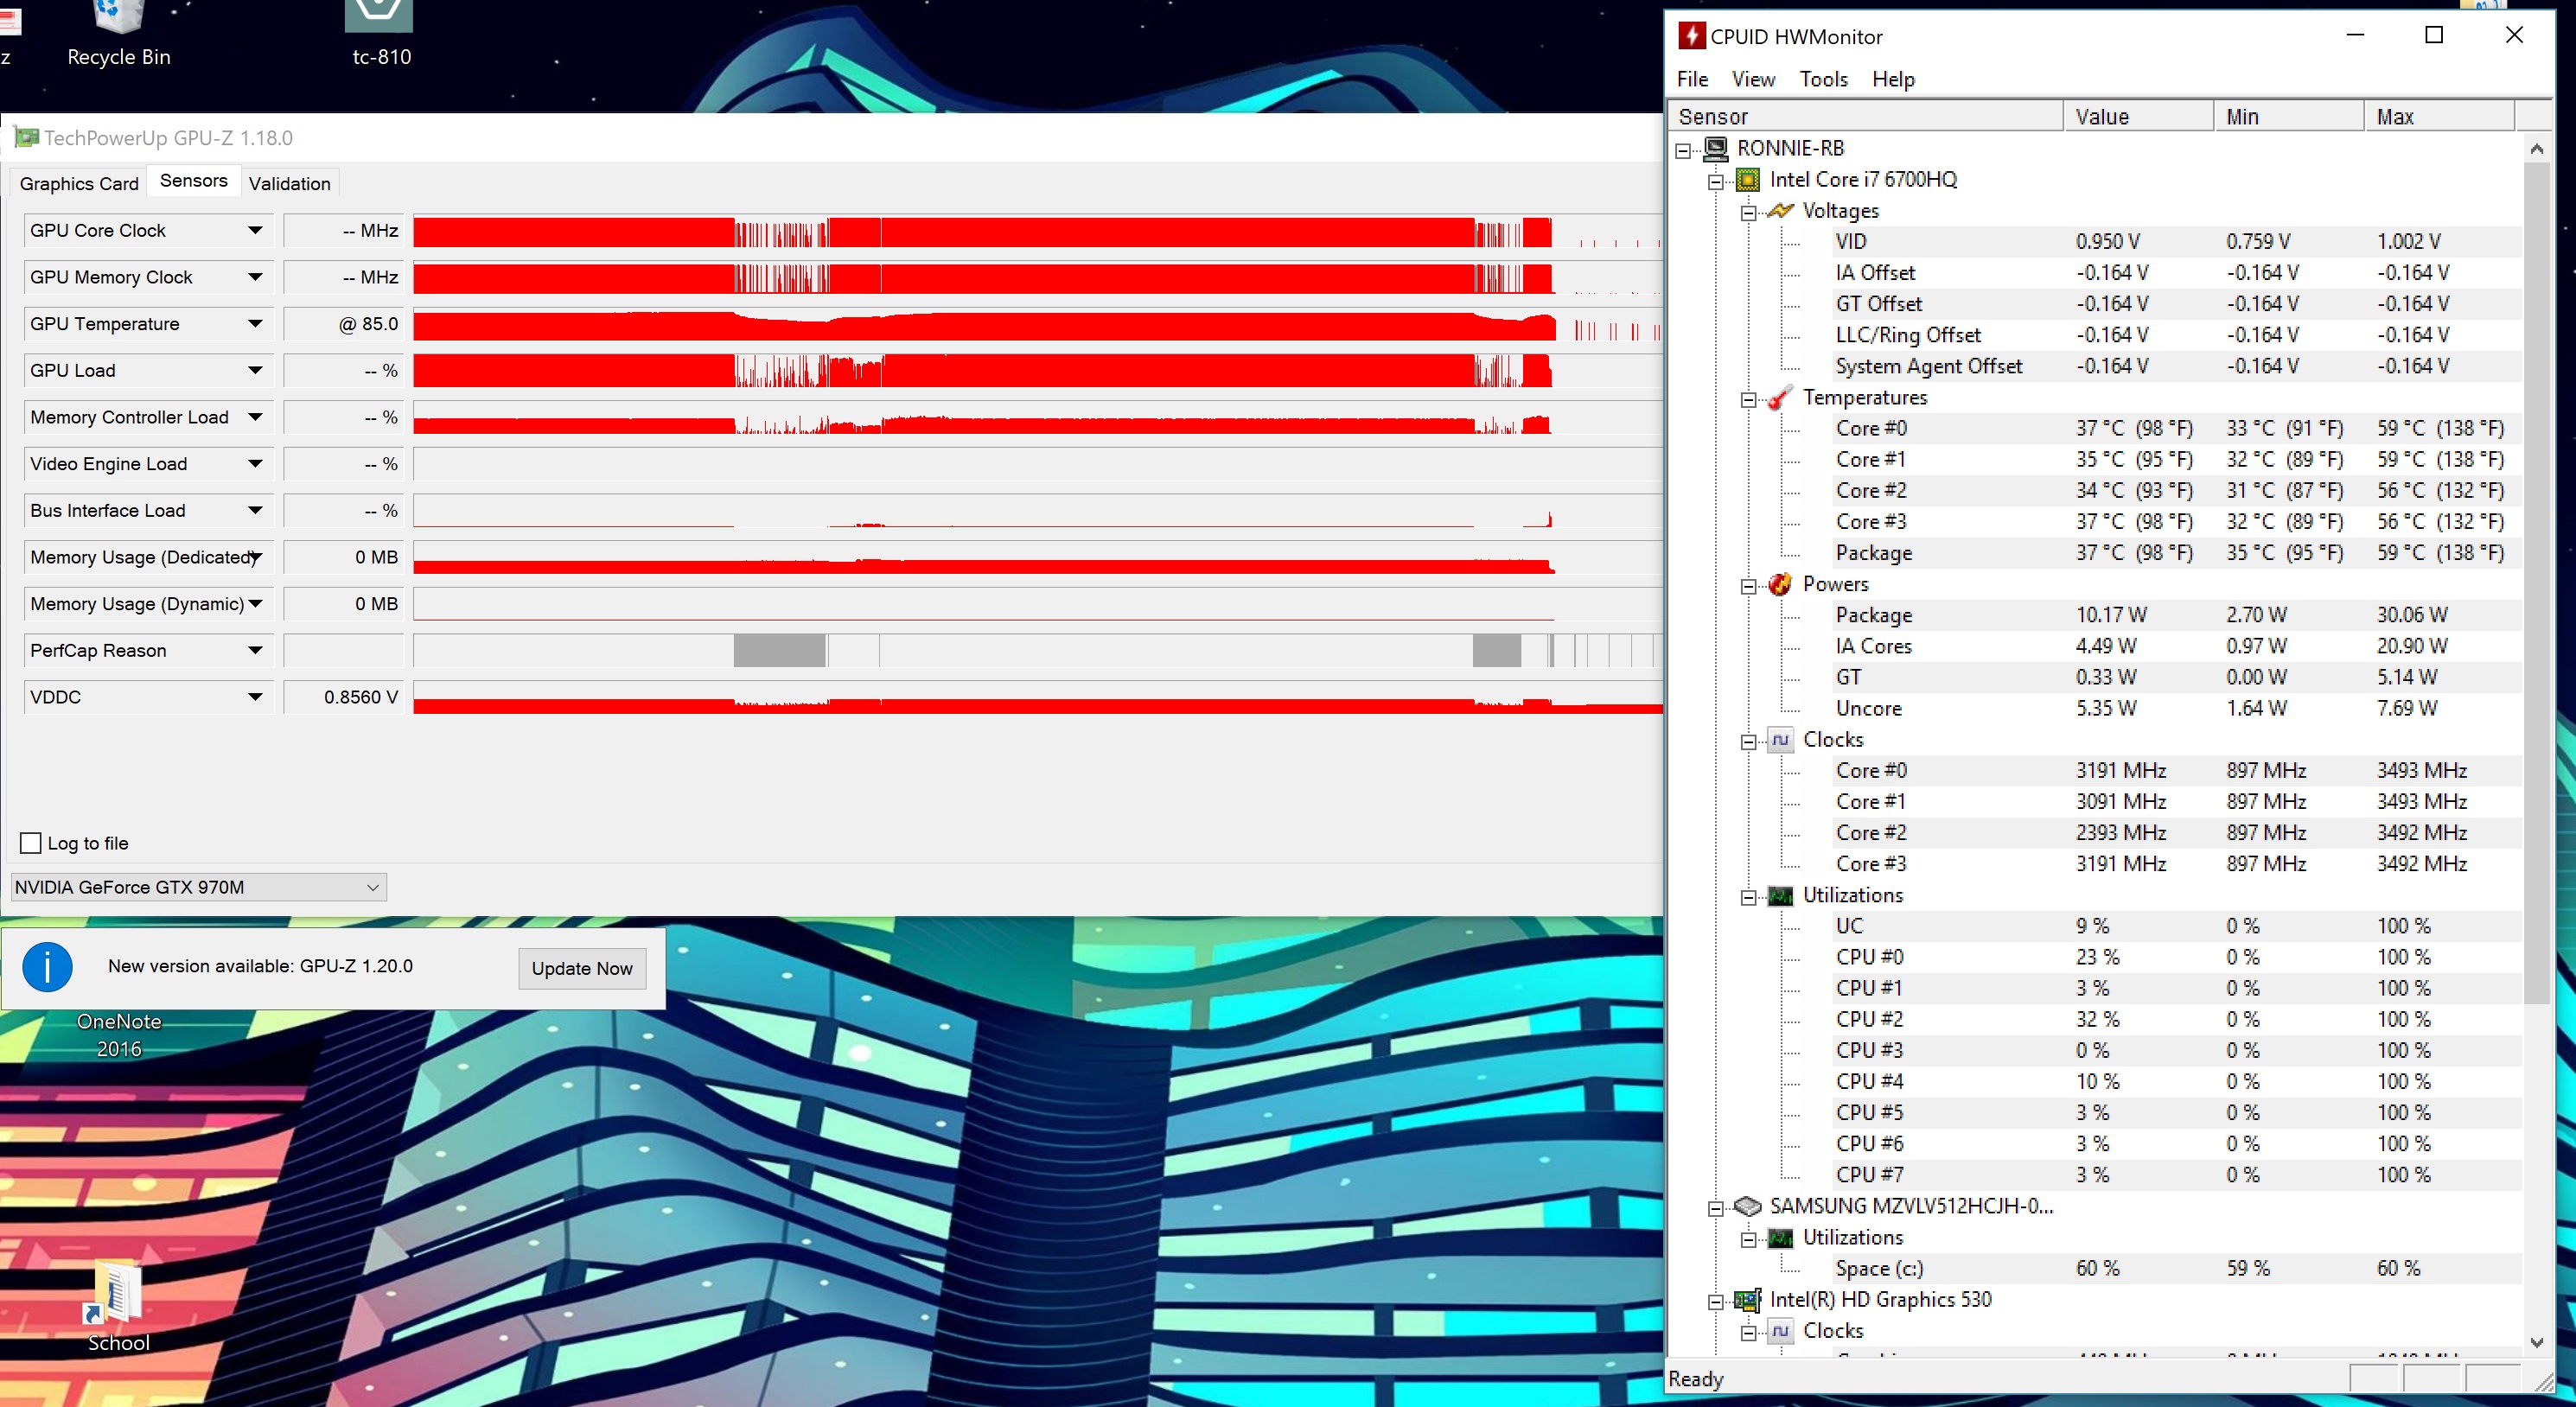2576x1407 pixels.
Task: Click the SAMSUNG drive disk icon
Action: pos(1748,1206)
